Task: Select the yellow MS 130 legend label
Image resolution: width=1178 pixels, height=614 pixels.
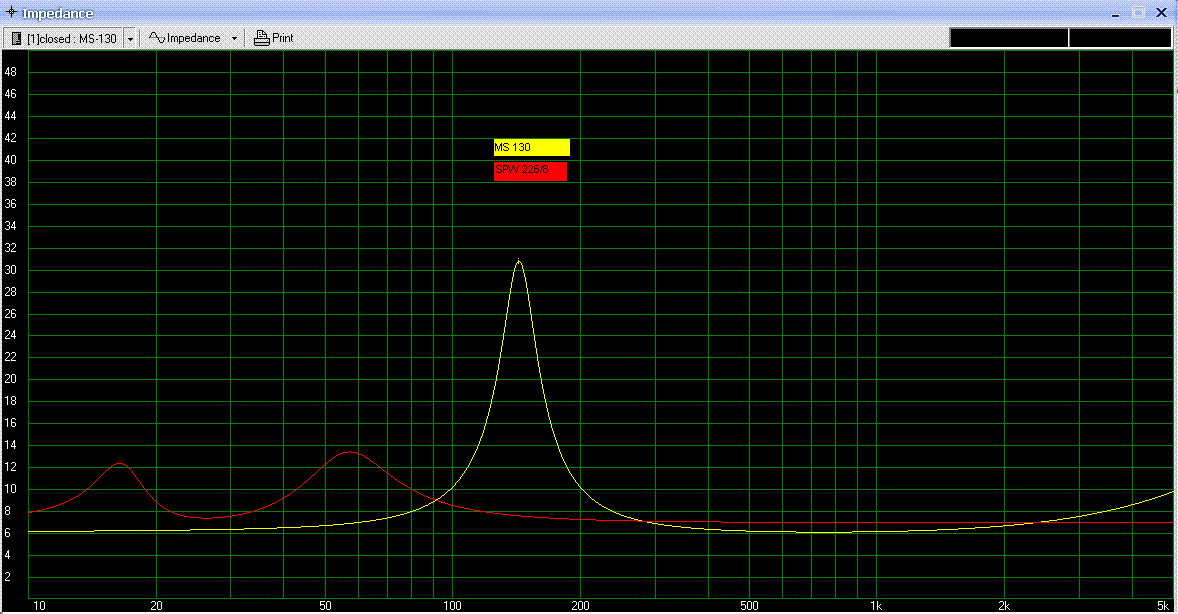Action: [531, 147]
